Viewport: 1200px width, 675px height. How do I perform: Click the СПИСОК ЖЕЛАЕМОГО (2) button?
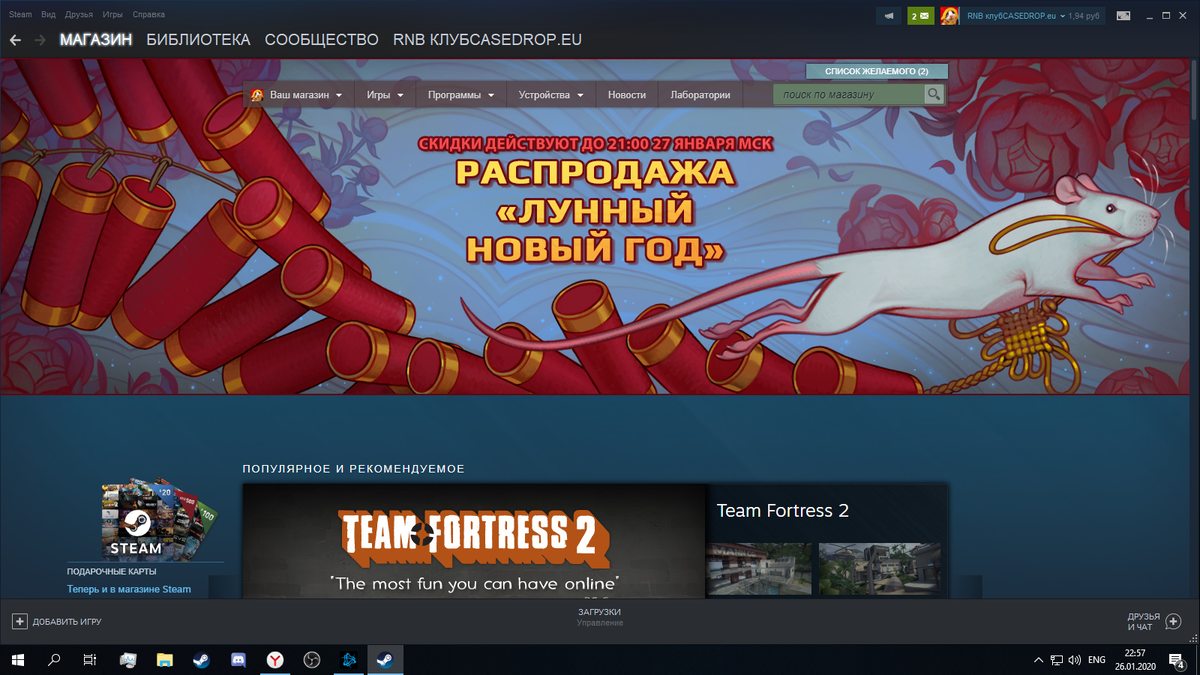click(x=877, y=72)
